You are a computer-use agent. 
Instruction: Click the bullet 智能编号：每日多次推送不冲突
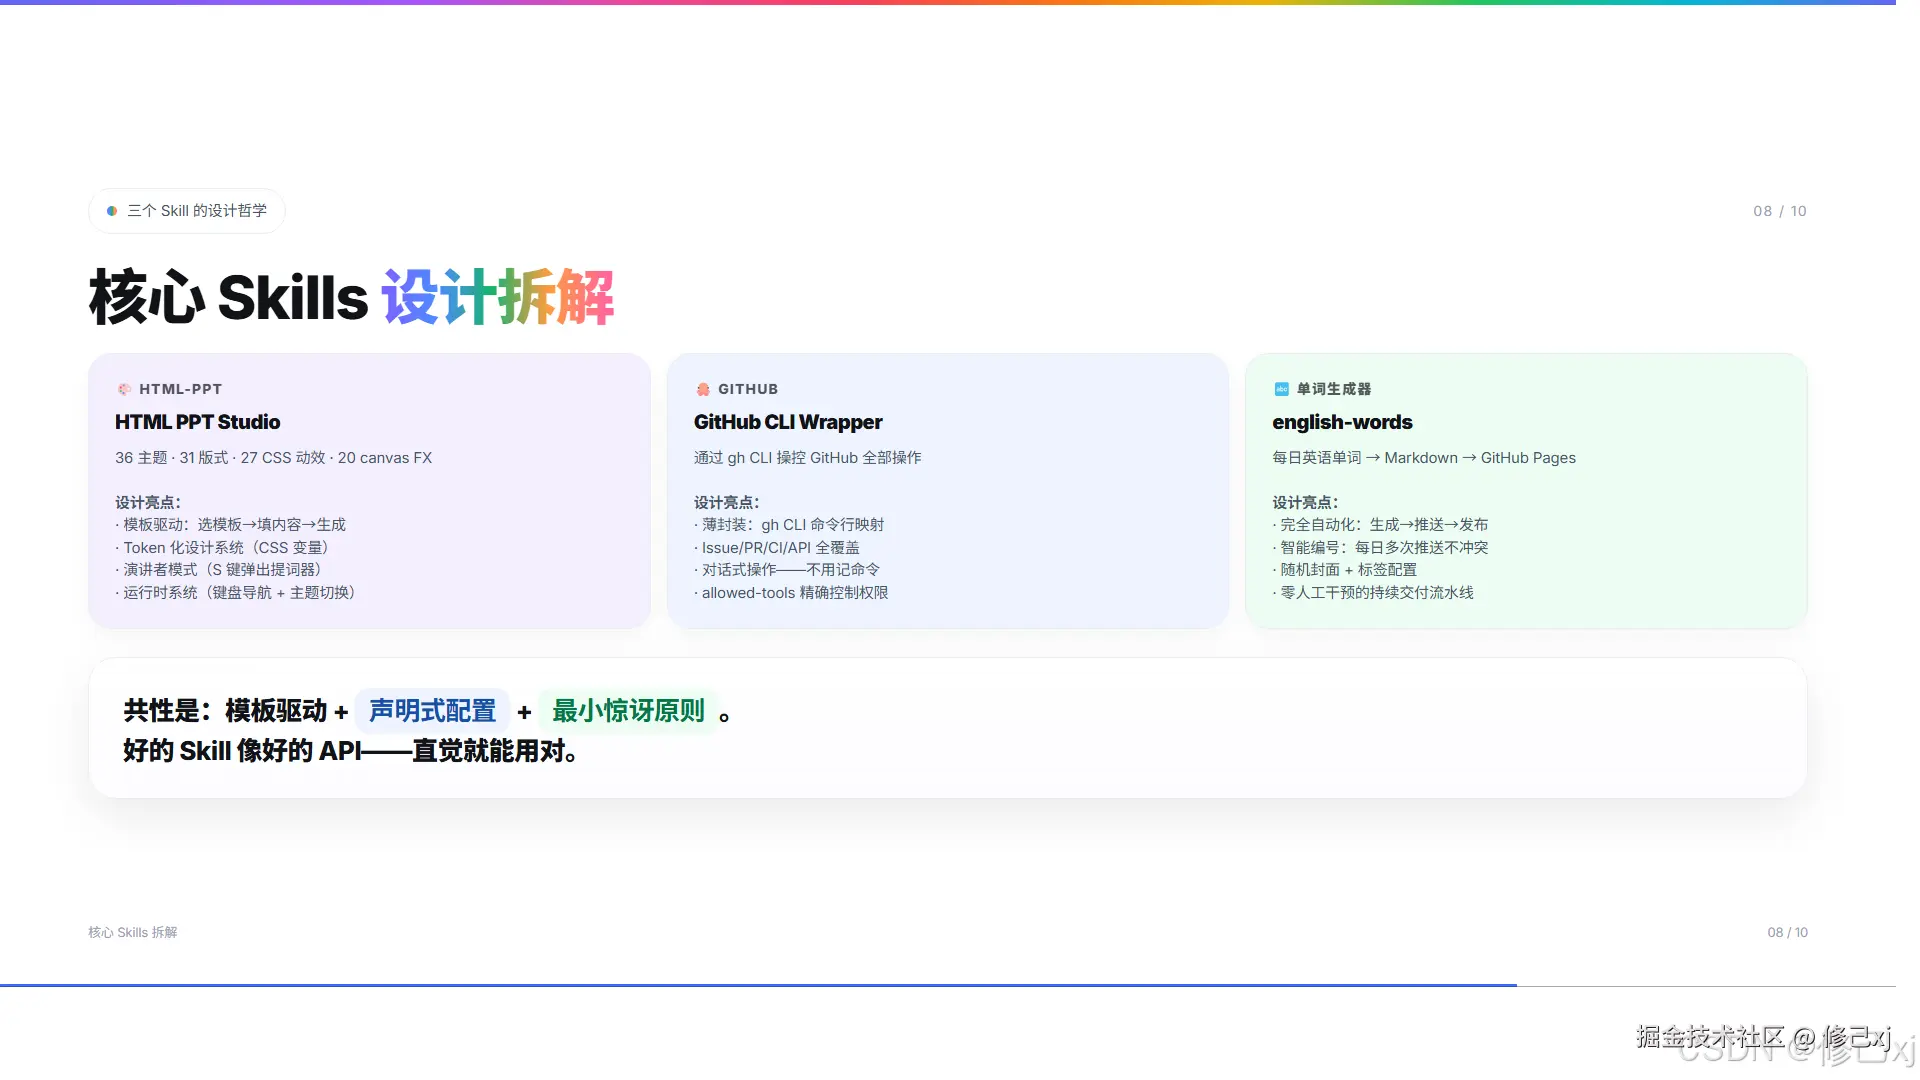[1380, 548]
